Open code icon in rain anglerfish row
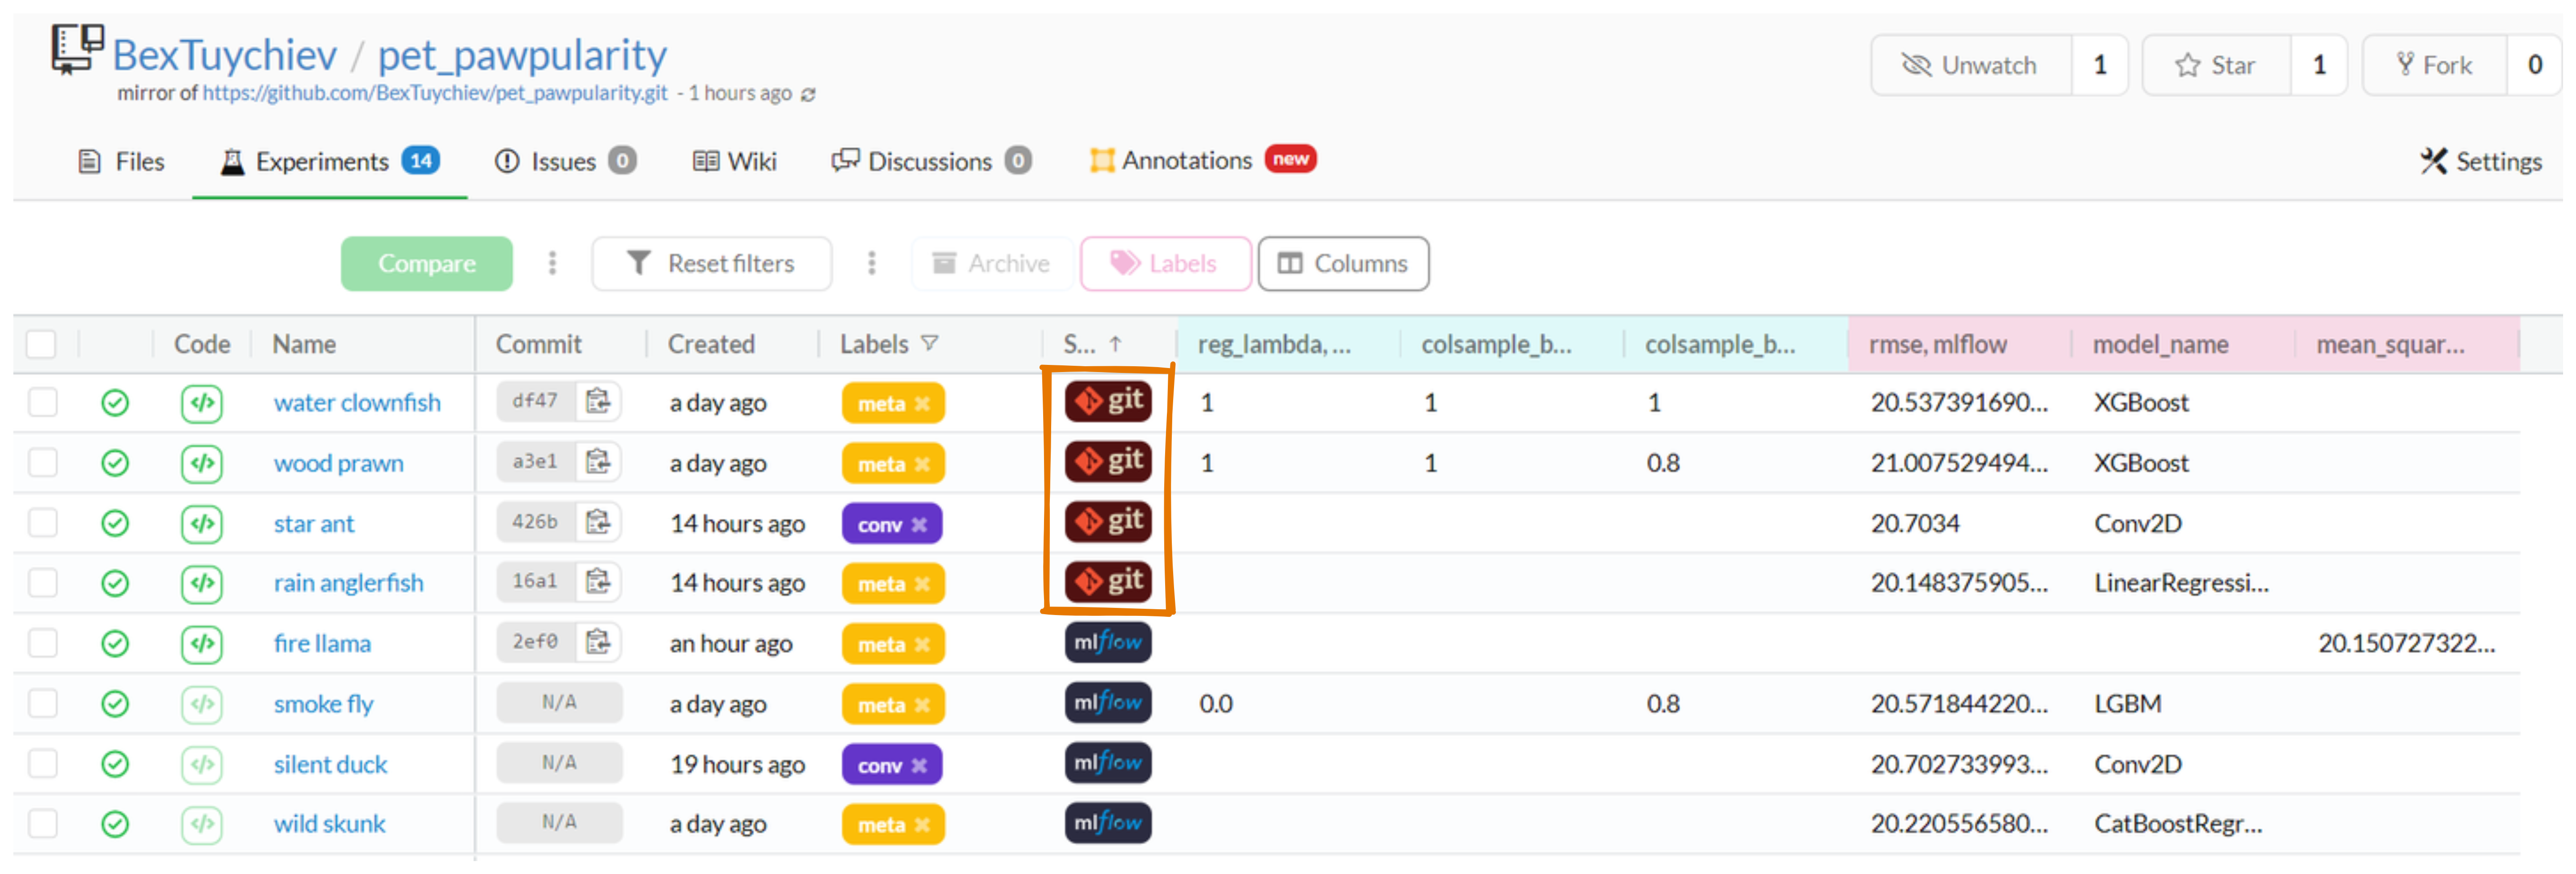The image size is (2576, 874). [202, 583]
